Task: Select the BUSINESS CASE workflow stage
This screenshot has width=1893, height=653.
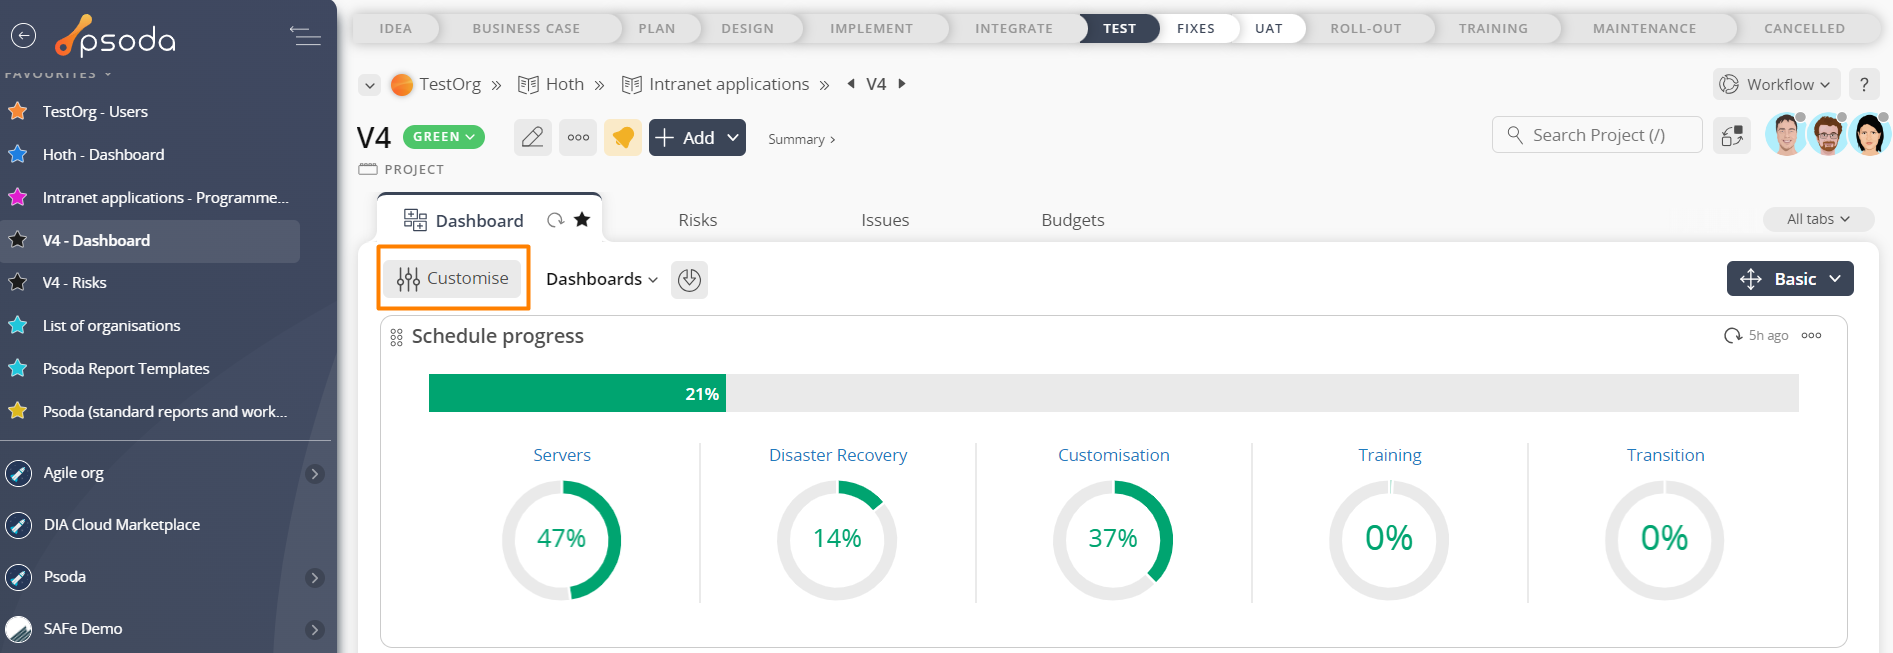Action: click(x=526, y=28)
